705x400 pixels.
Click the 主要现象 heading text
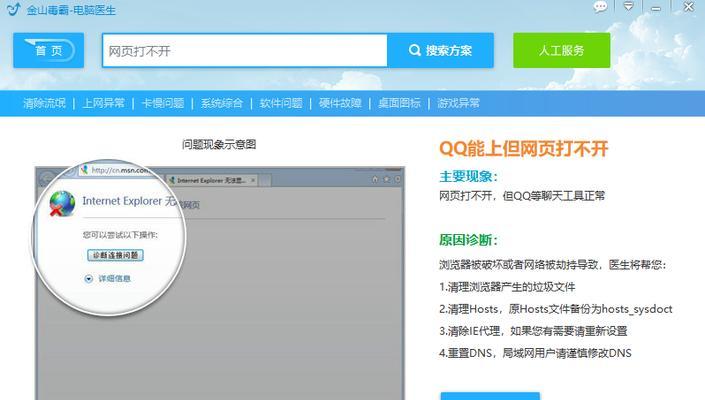(468, 177)
